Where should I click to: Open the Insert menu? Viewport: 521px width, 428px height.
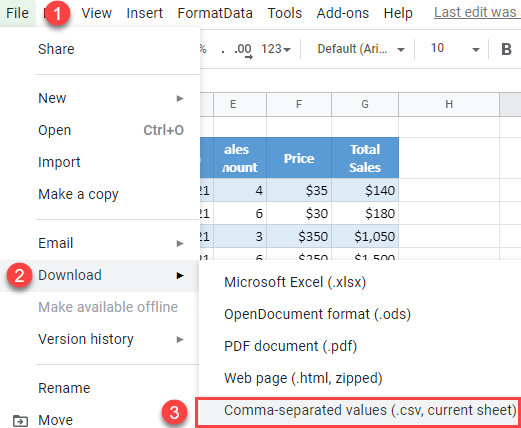click(145, 13)
